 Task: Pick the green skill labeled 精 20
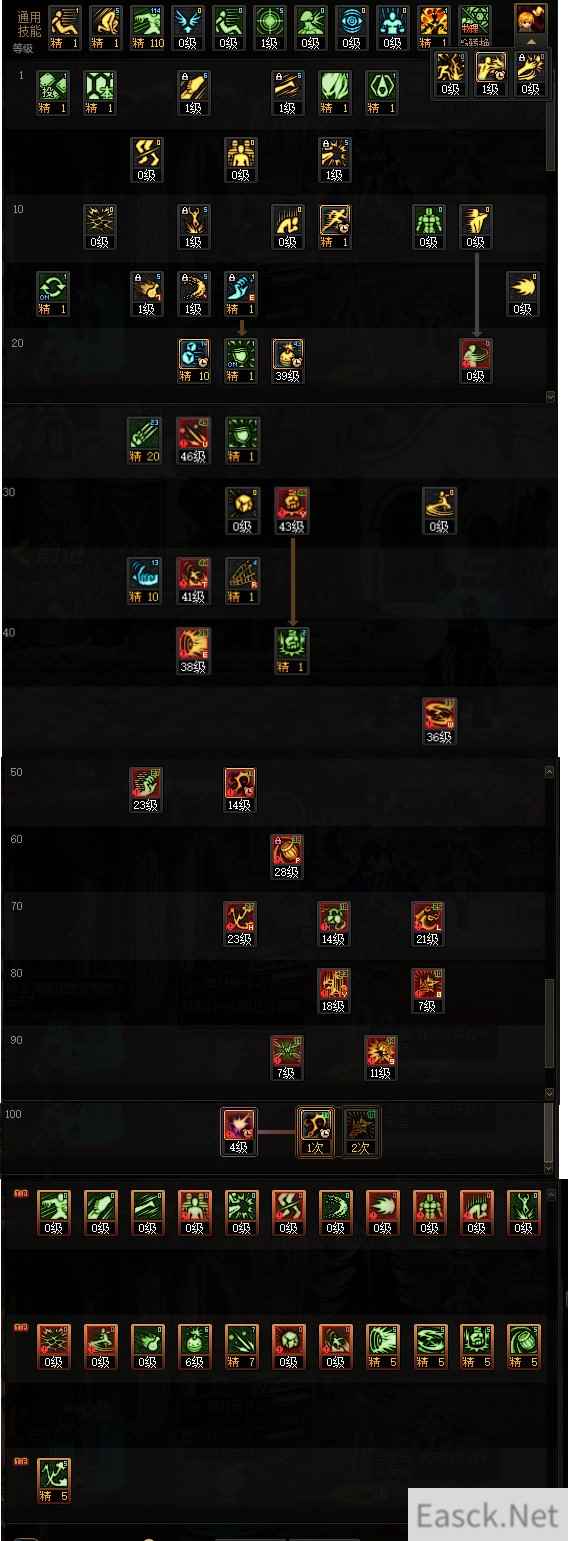(144, 439)
